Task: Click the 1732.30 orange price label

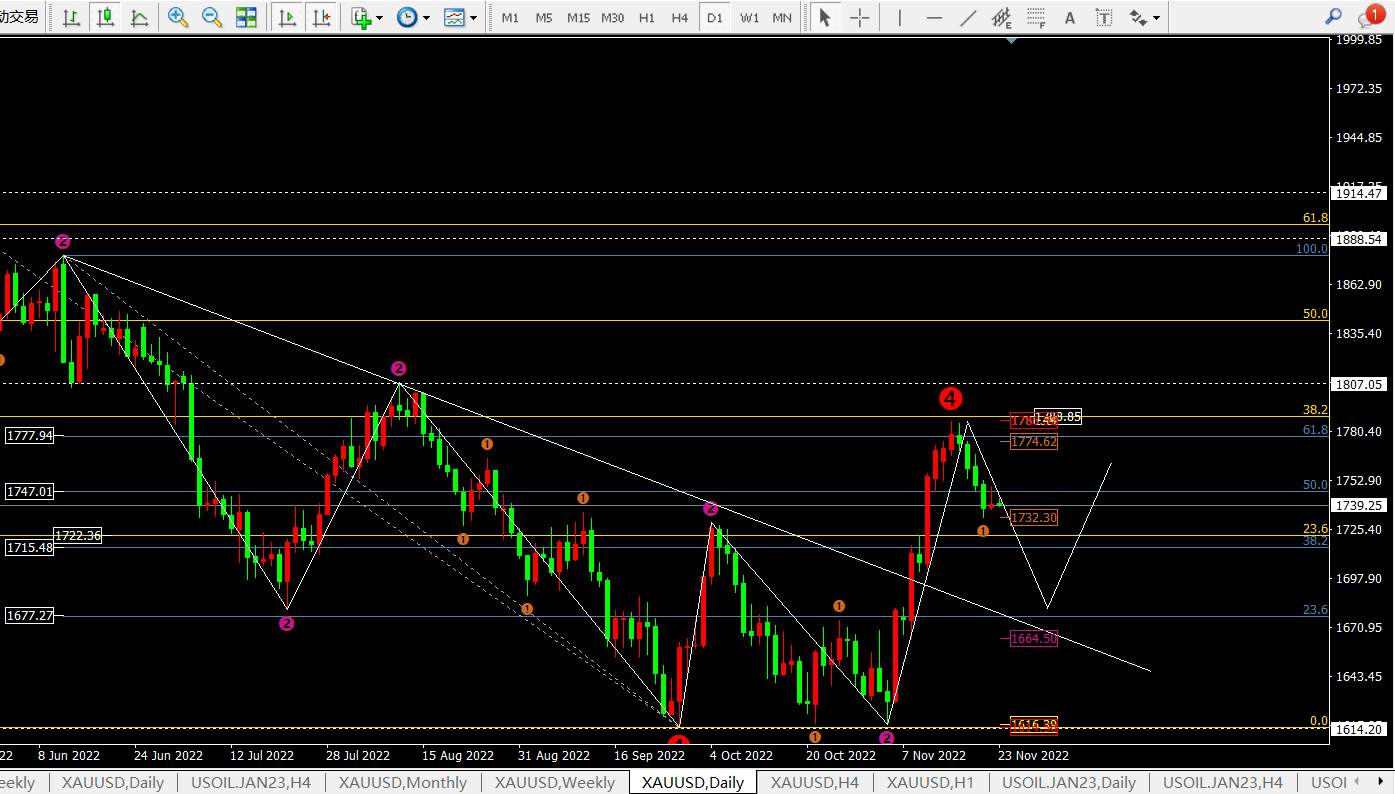Action: pos(1034,517)
